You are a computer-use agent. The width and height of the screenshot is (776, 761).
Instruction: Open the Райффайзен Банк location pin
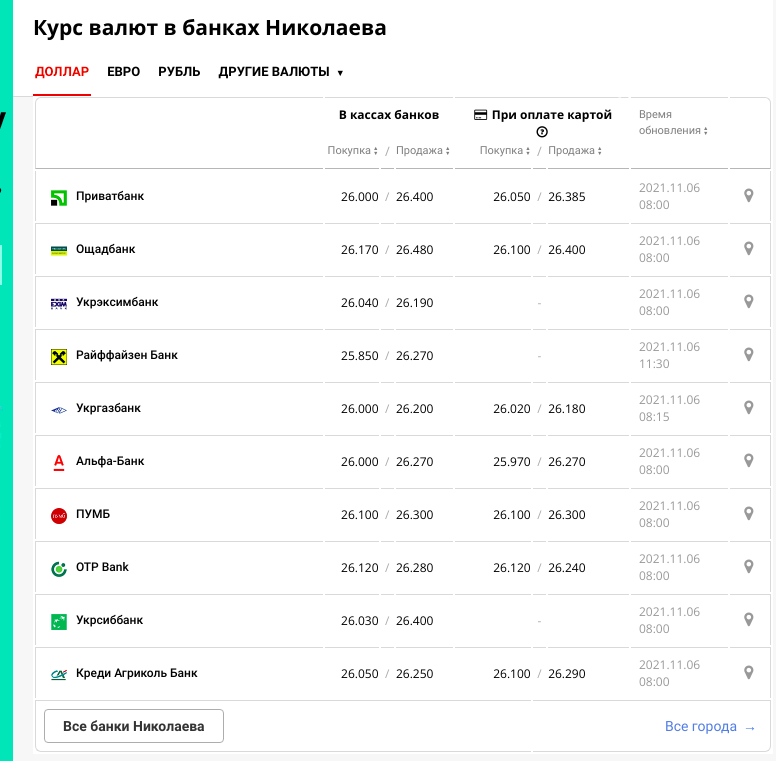[749, 355]
